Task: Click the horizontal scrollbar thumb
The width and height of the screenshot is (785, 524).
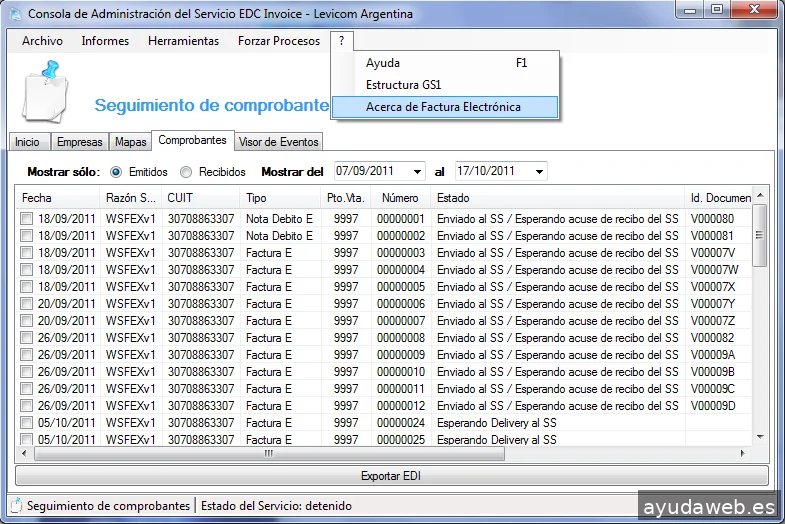Action: click(268, 451)
